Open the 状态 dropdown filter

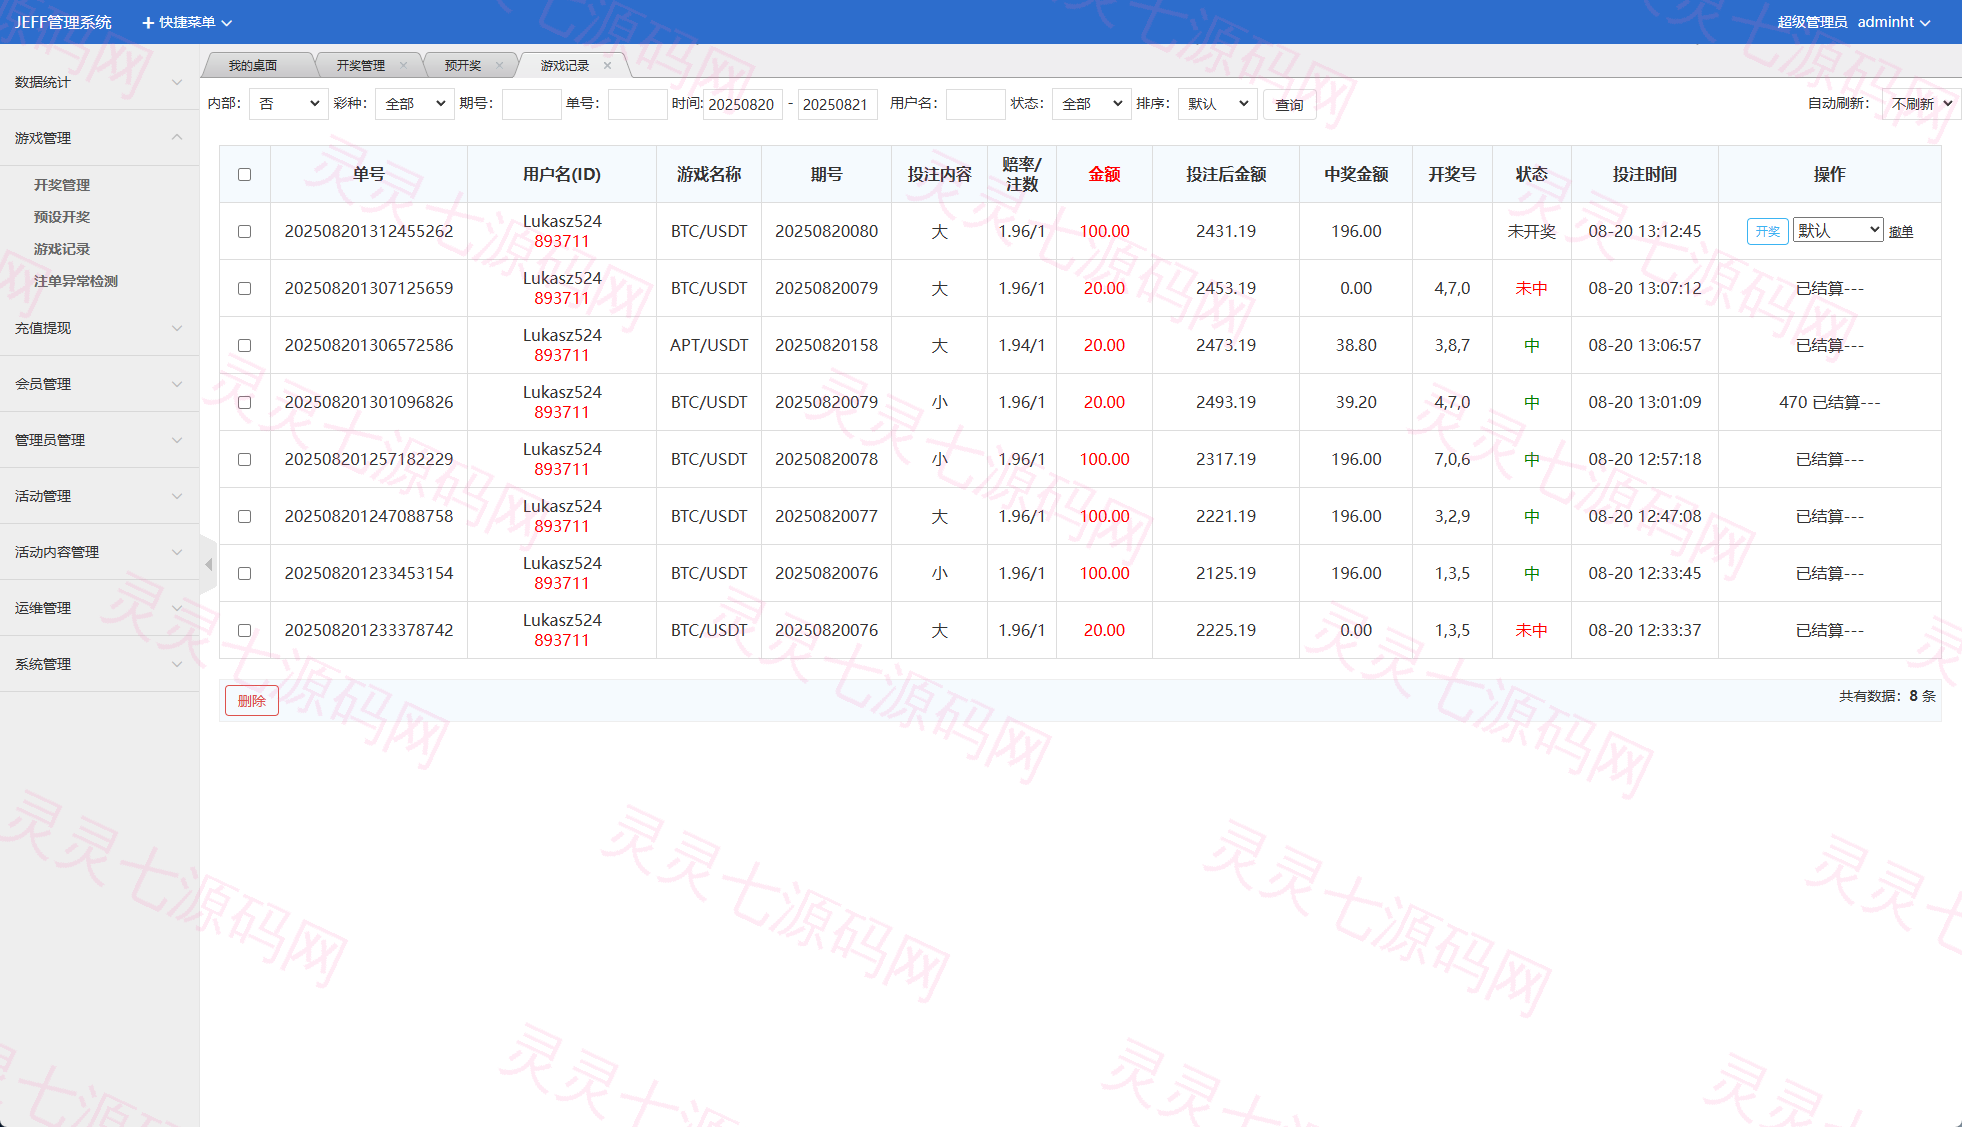click(x=1092, y=104)
